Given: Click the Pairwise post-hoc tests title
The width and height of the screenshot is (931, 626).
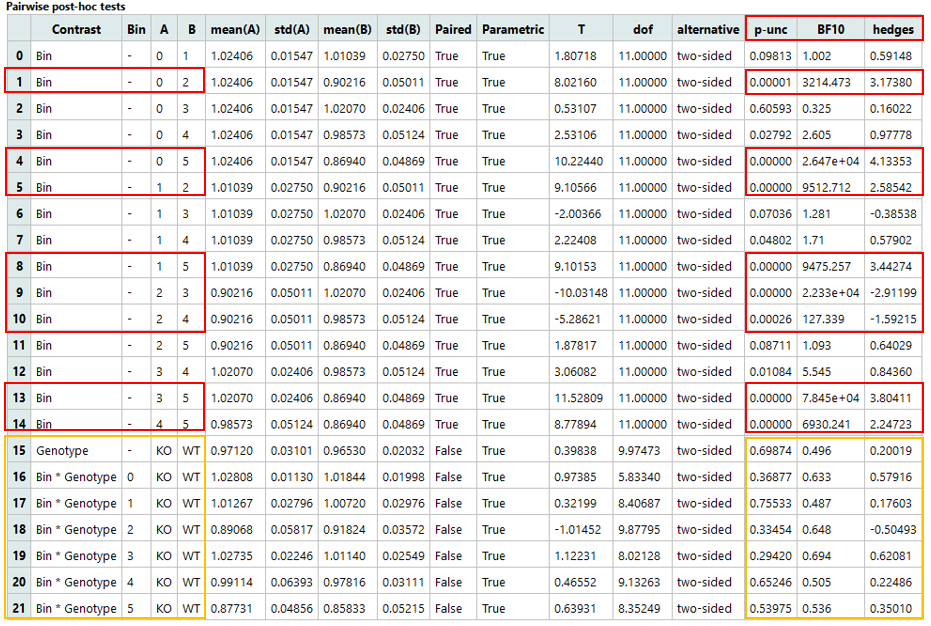Looking at the screenshot, I should point(62,8).
